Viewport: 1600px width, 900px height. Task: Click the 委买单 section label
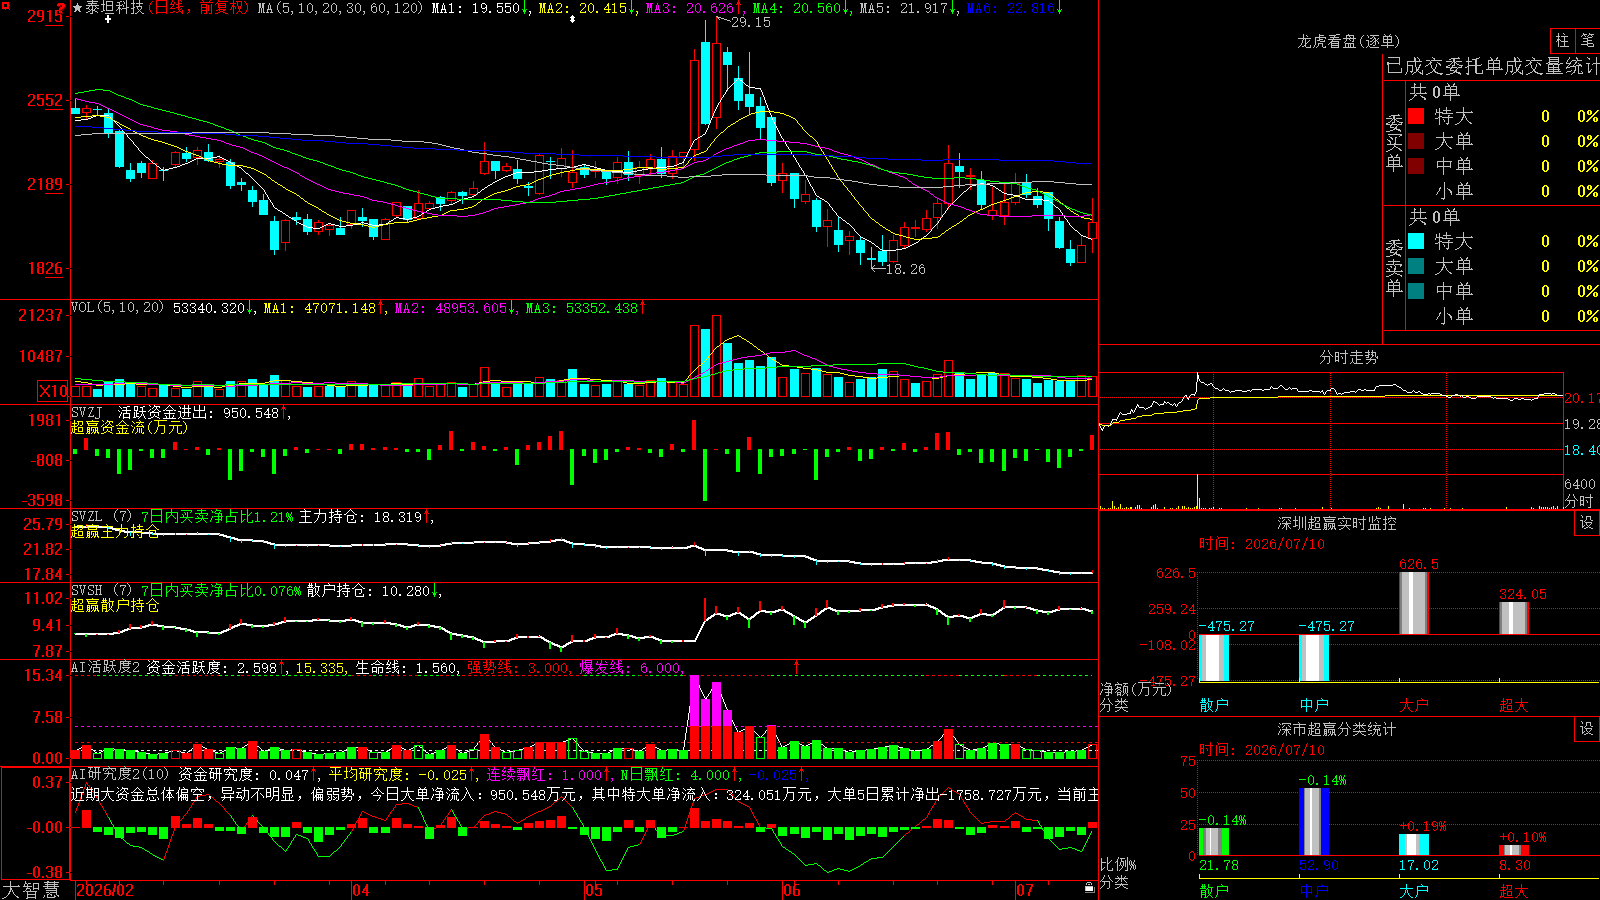click(1394, 142)
